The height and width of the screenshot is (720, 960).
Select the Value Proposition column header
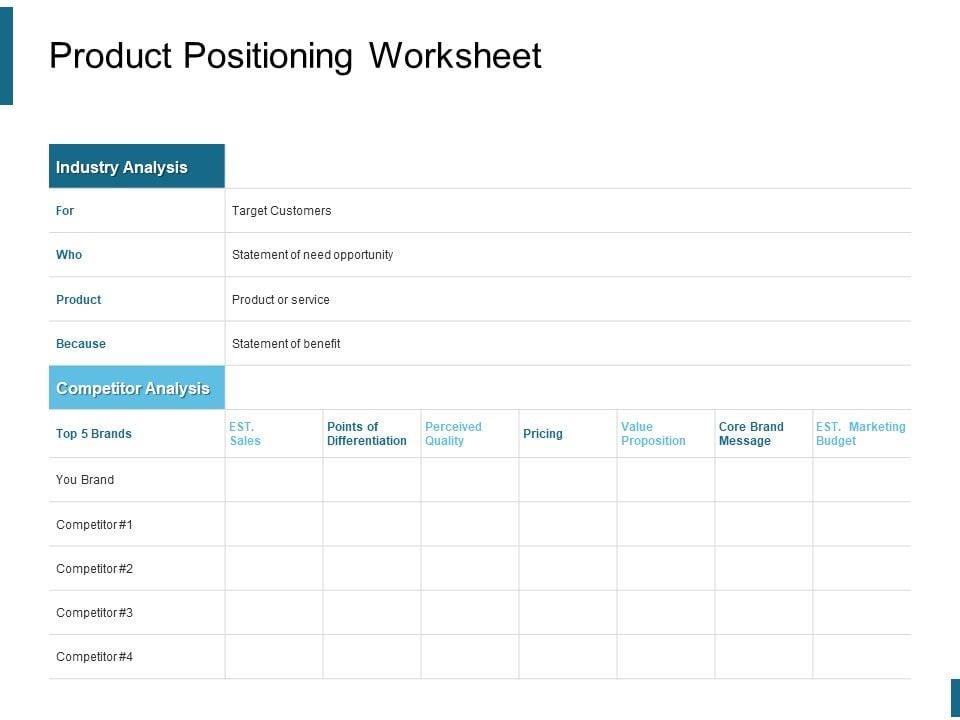click(653, 434)
